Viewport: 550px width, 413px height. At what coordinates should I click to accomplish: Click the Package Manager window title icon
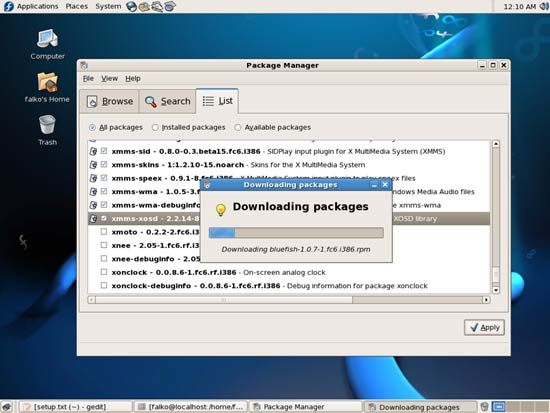pyautogui.click(x=84, y=65)
